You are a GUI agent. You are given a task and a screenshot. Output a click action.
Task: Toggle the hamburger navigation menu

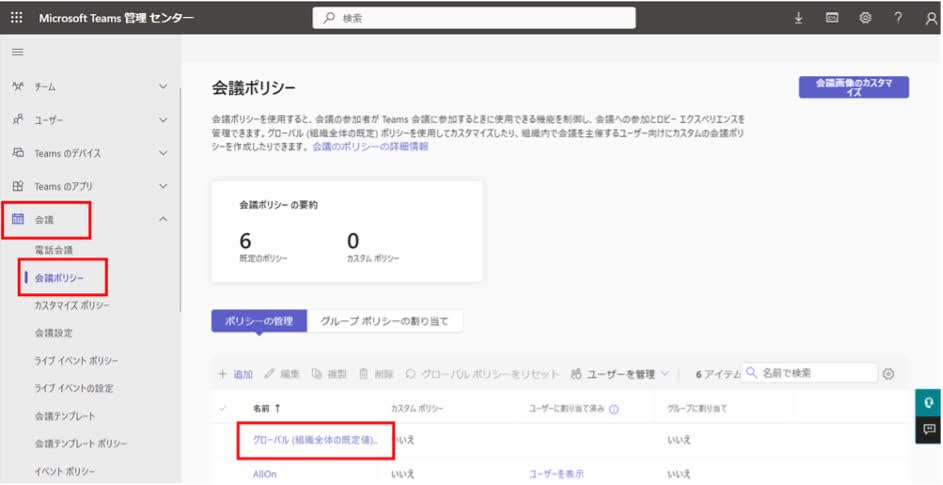18,52
